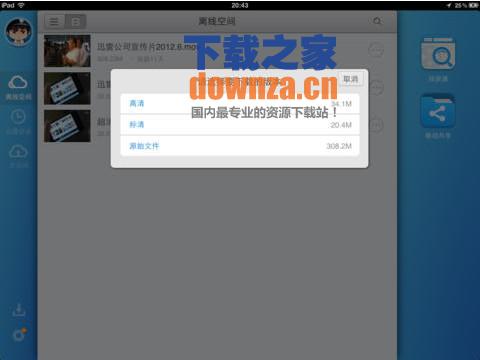
Task: Open the third video thumbnail in list
Action: click(x=67, y=126)
